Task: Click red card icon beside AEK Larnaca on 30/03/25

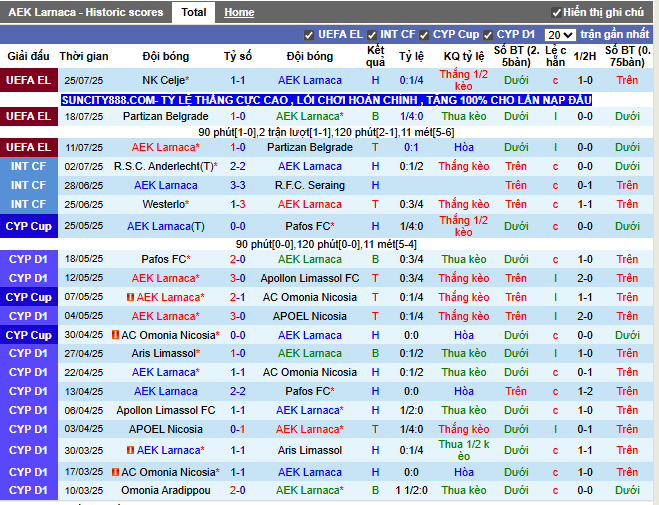Action: [130, 450]
